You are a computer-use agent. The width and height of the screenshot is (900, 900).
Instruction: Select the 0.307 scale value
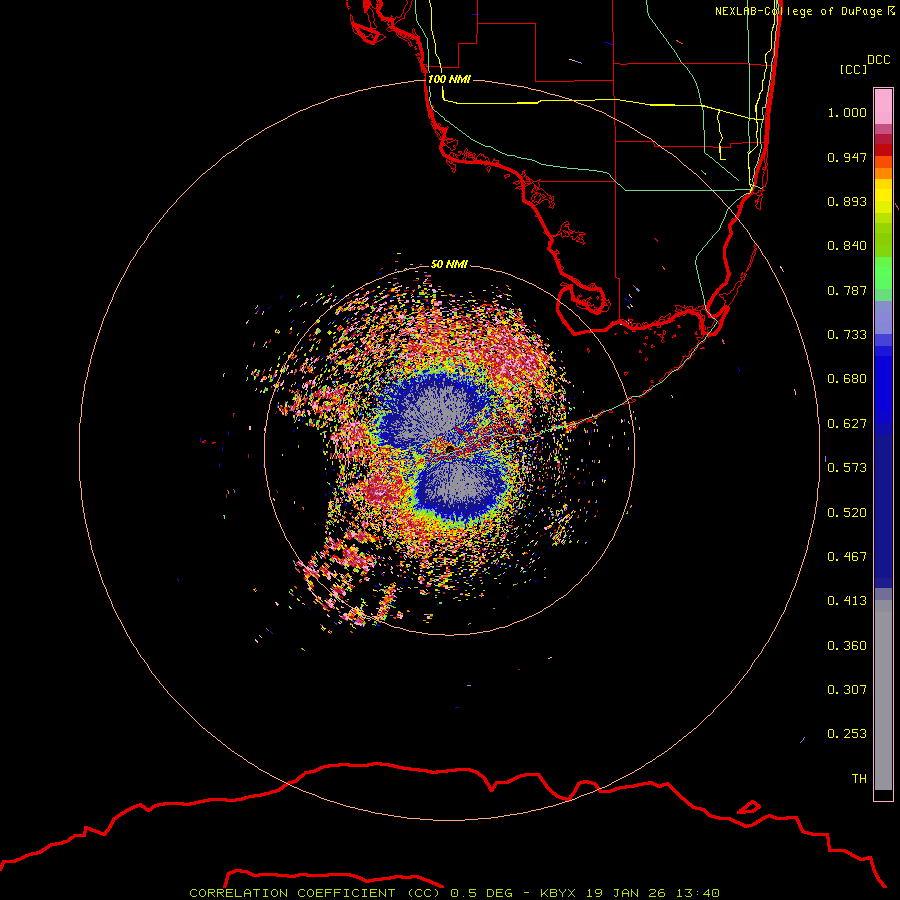(x=847, y=690)
